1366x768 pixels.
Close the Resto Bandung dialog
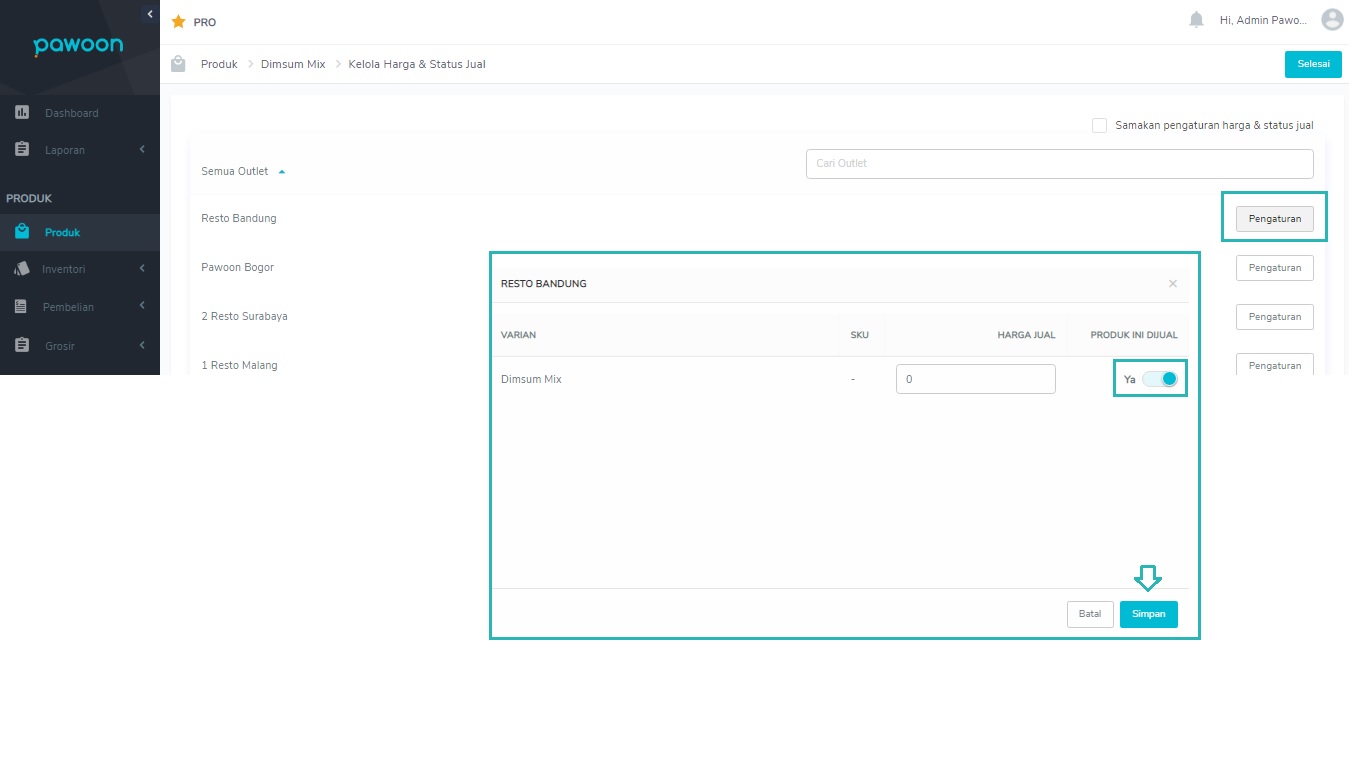tap(1173, 284)
